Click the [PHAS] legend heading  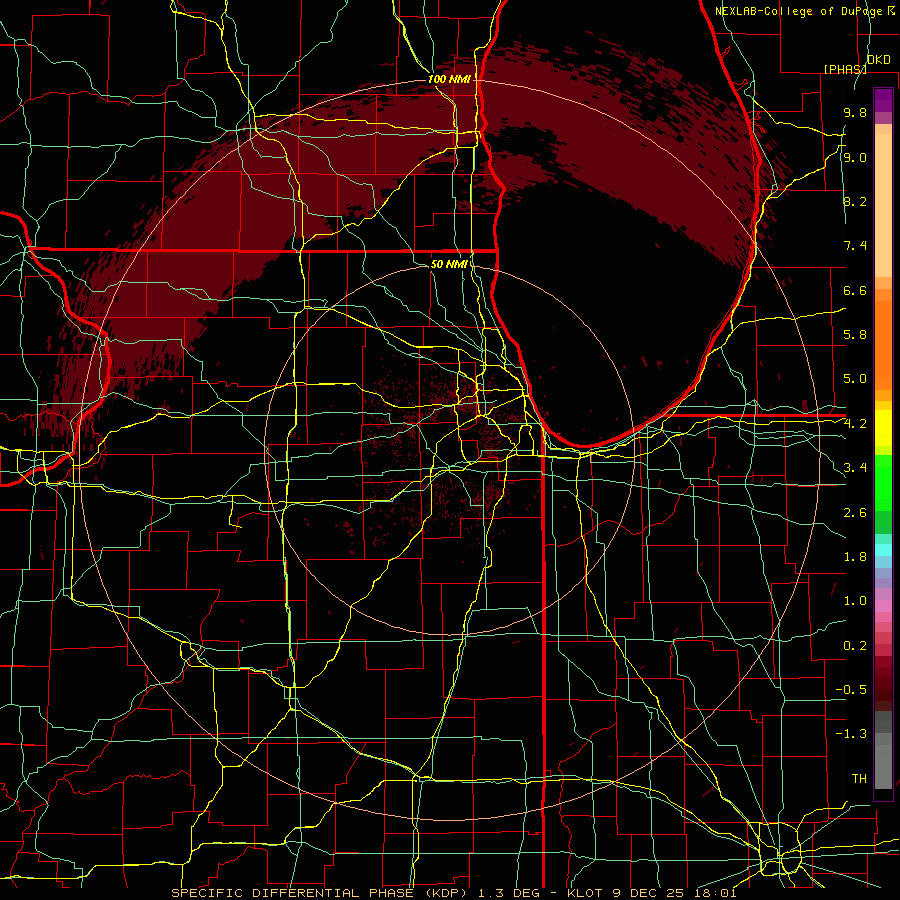pyautogui.click(x=845, y=69)
